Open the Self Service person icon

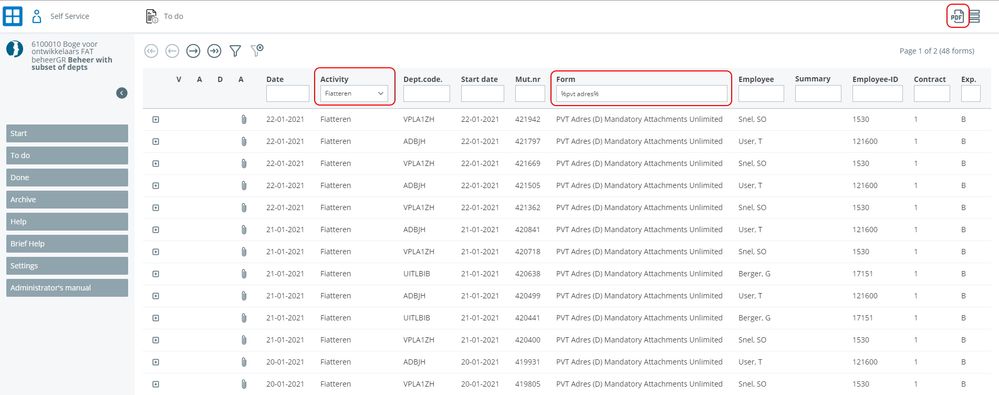click(x=37, y=17)
